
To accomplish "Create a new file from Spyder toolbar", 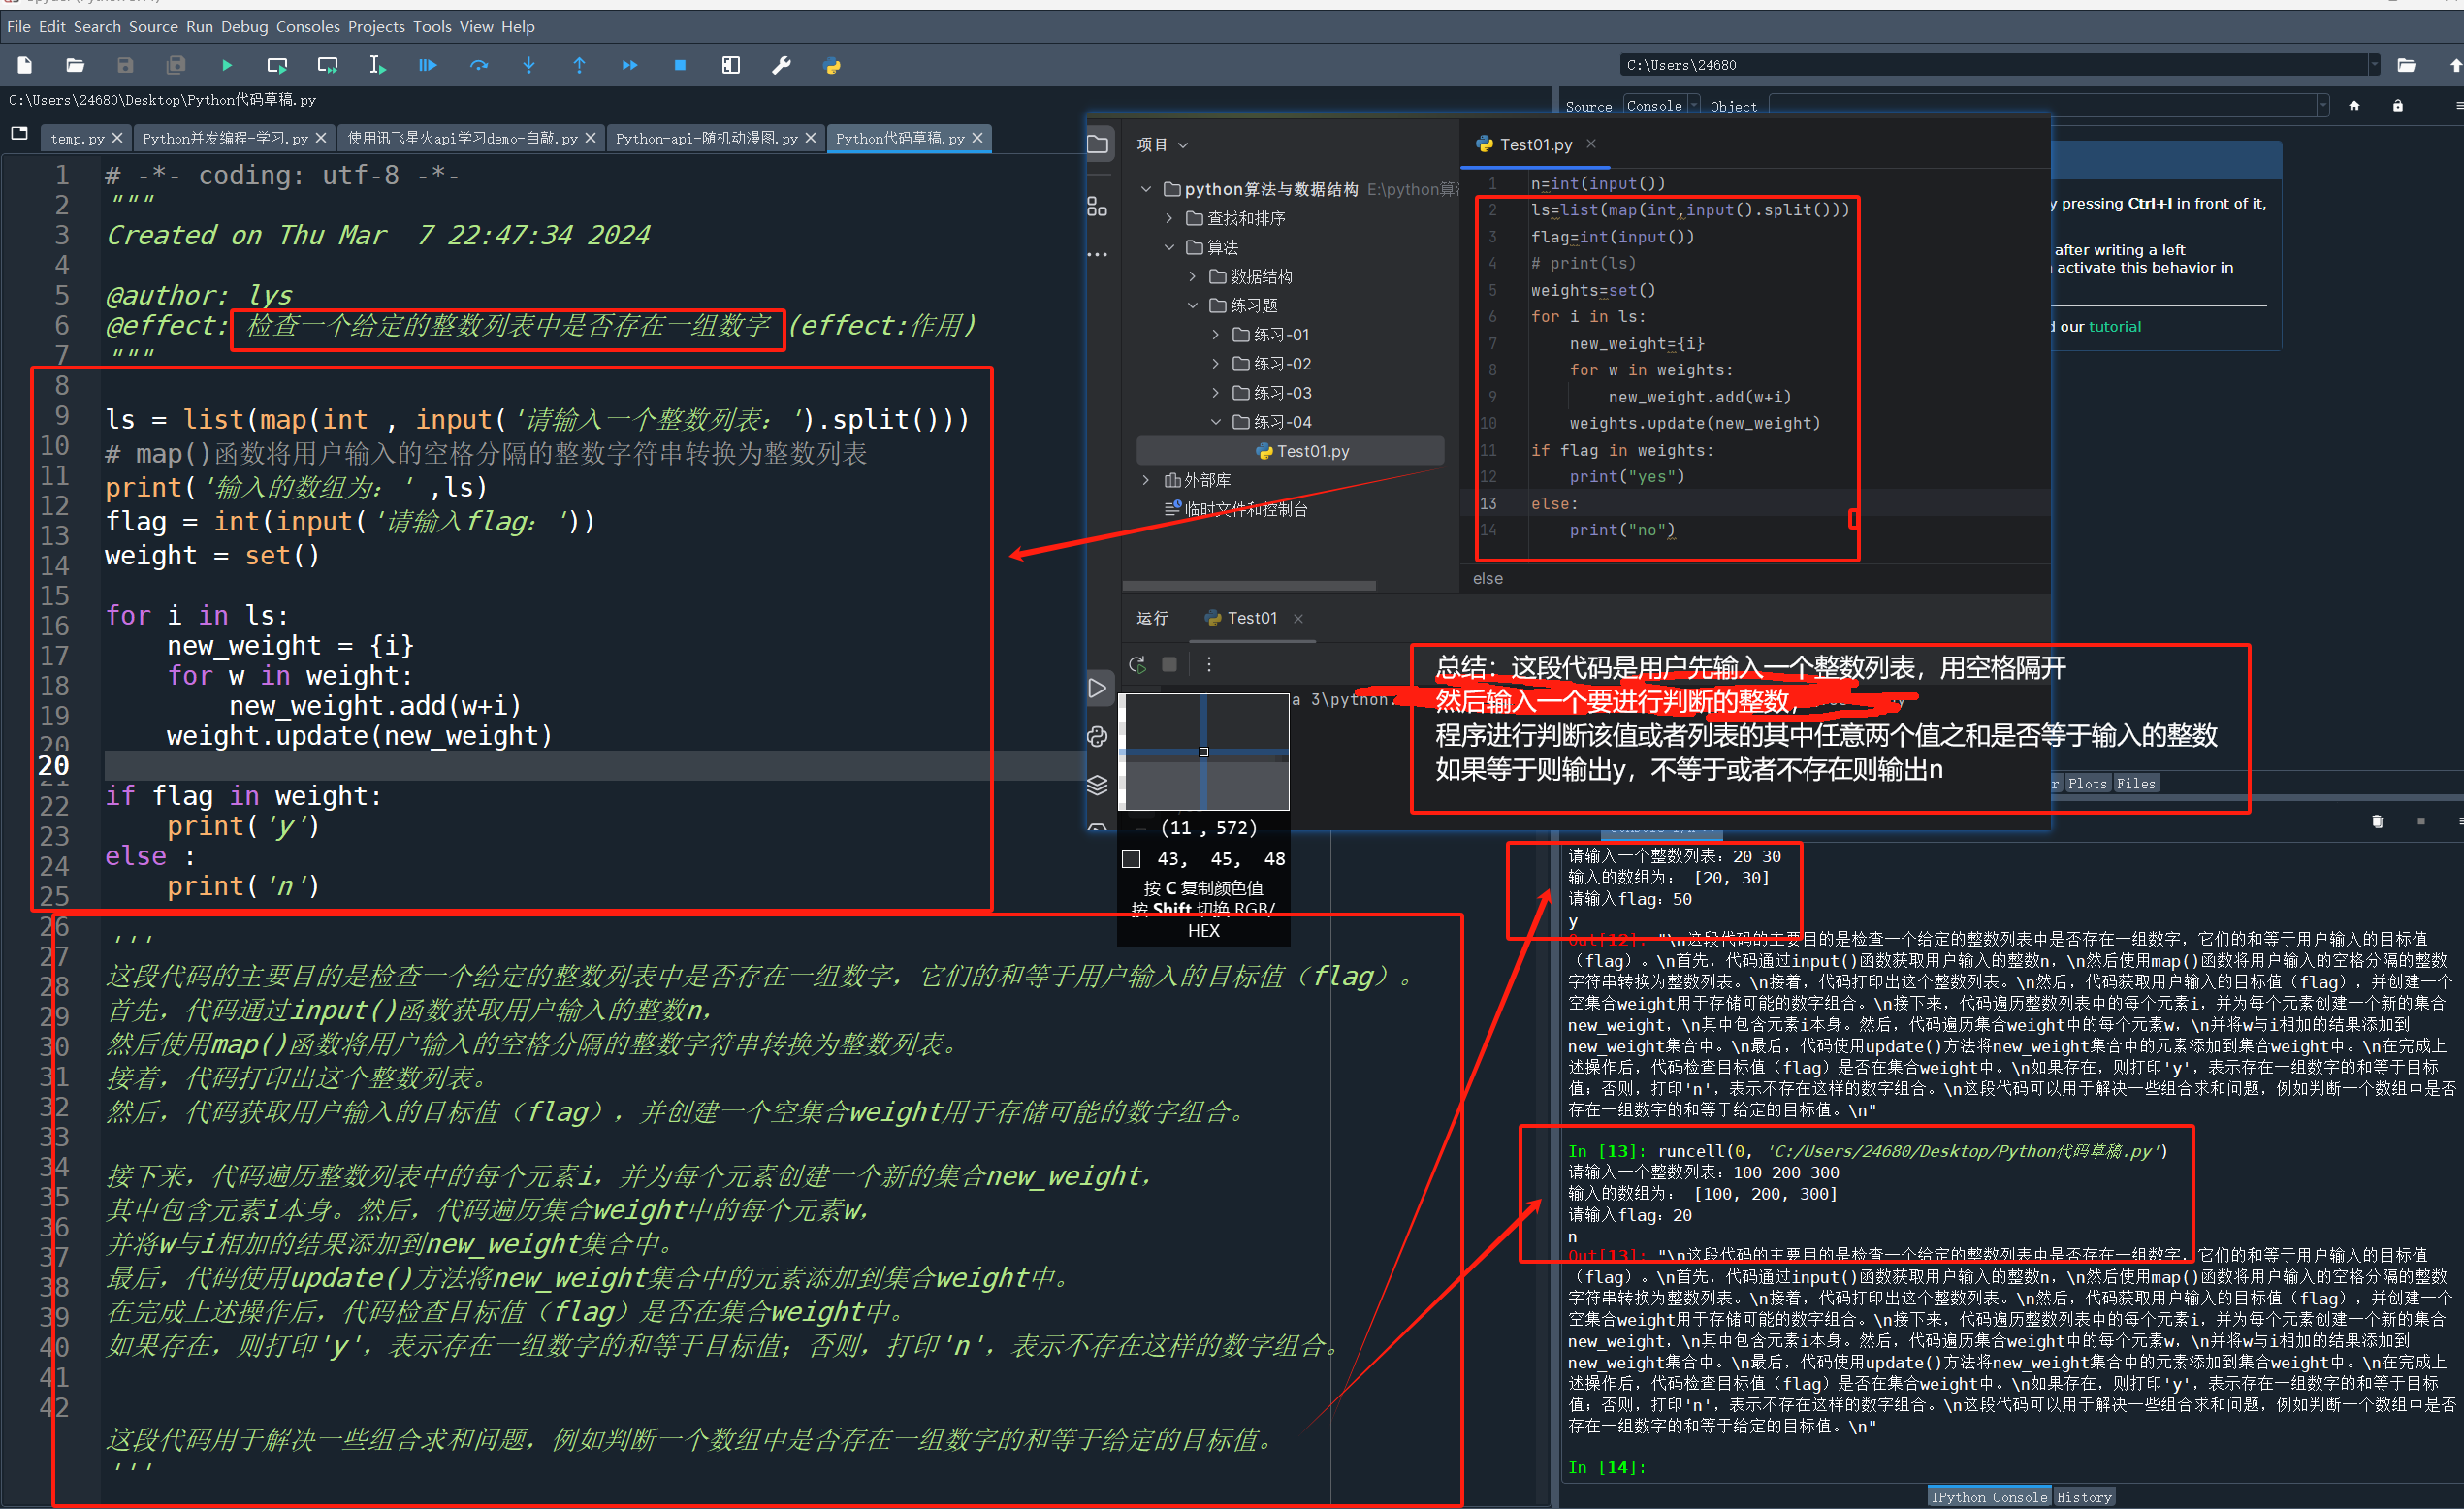I will (25, 65).
